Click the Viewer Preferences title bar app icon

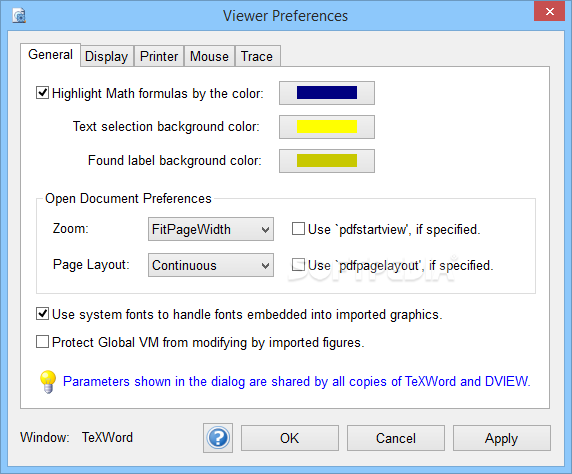point(19,16)
